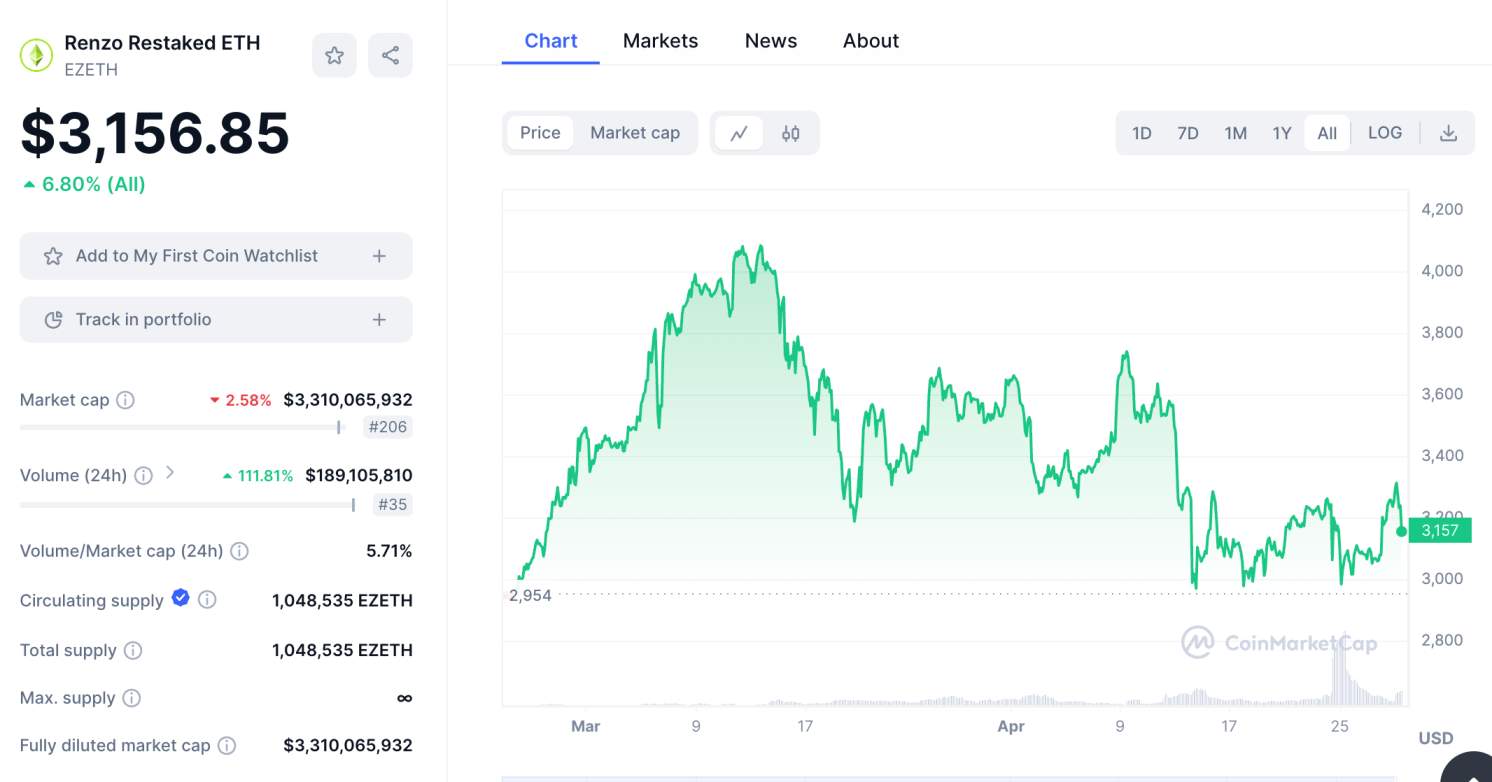Viewport: 1492px width, 782px height.
Task: Star Renzo Restaked ETH as favorite
Action: click(x=334, y=56)
